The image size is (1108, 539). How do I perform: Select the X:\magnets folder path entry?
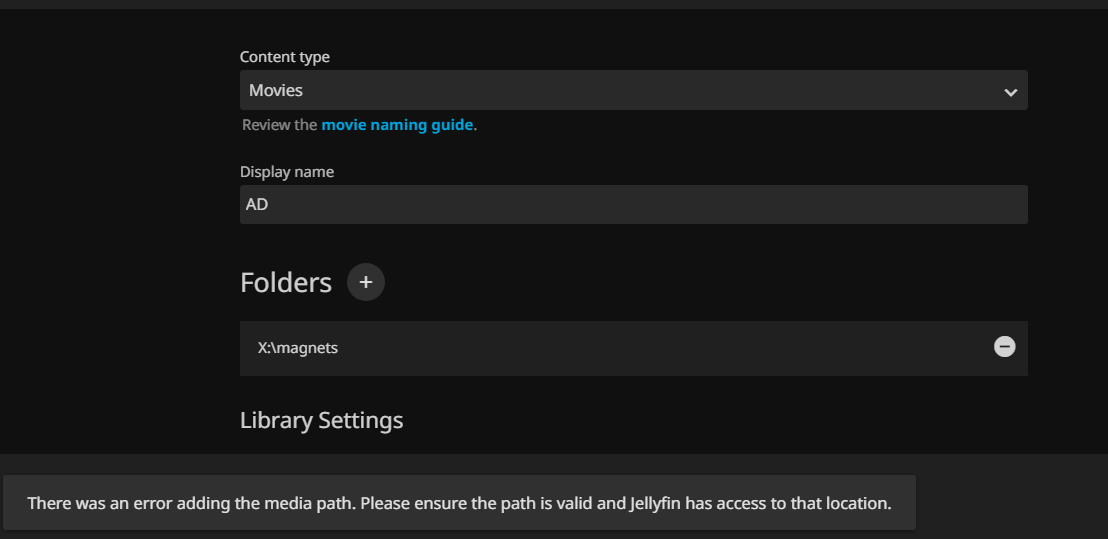click(298, 348)
